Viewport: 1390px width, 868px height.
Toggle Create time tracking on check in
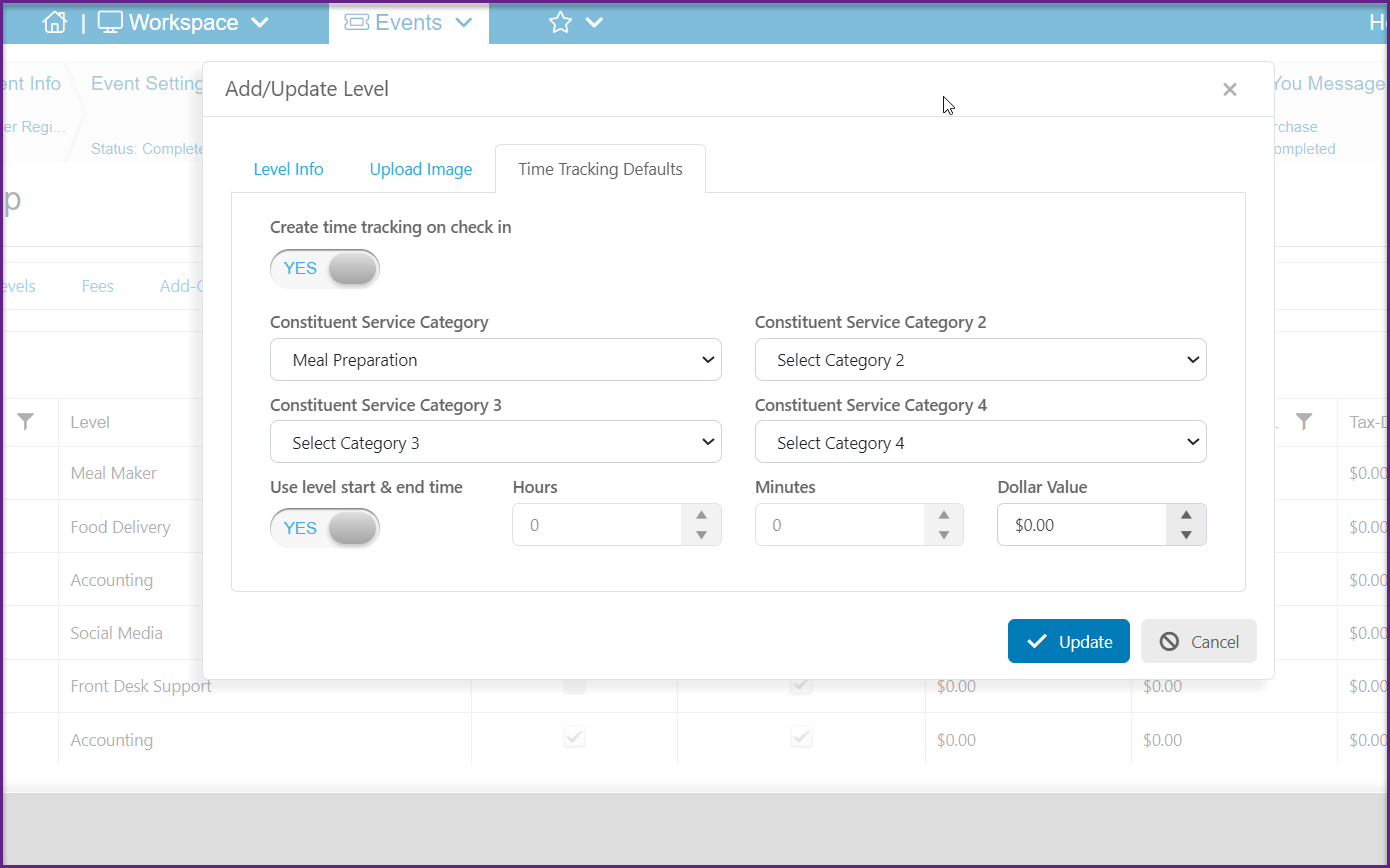point(325,268)
